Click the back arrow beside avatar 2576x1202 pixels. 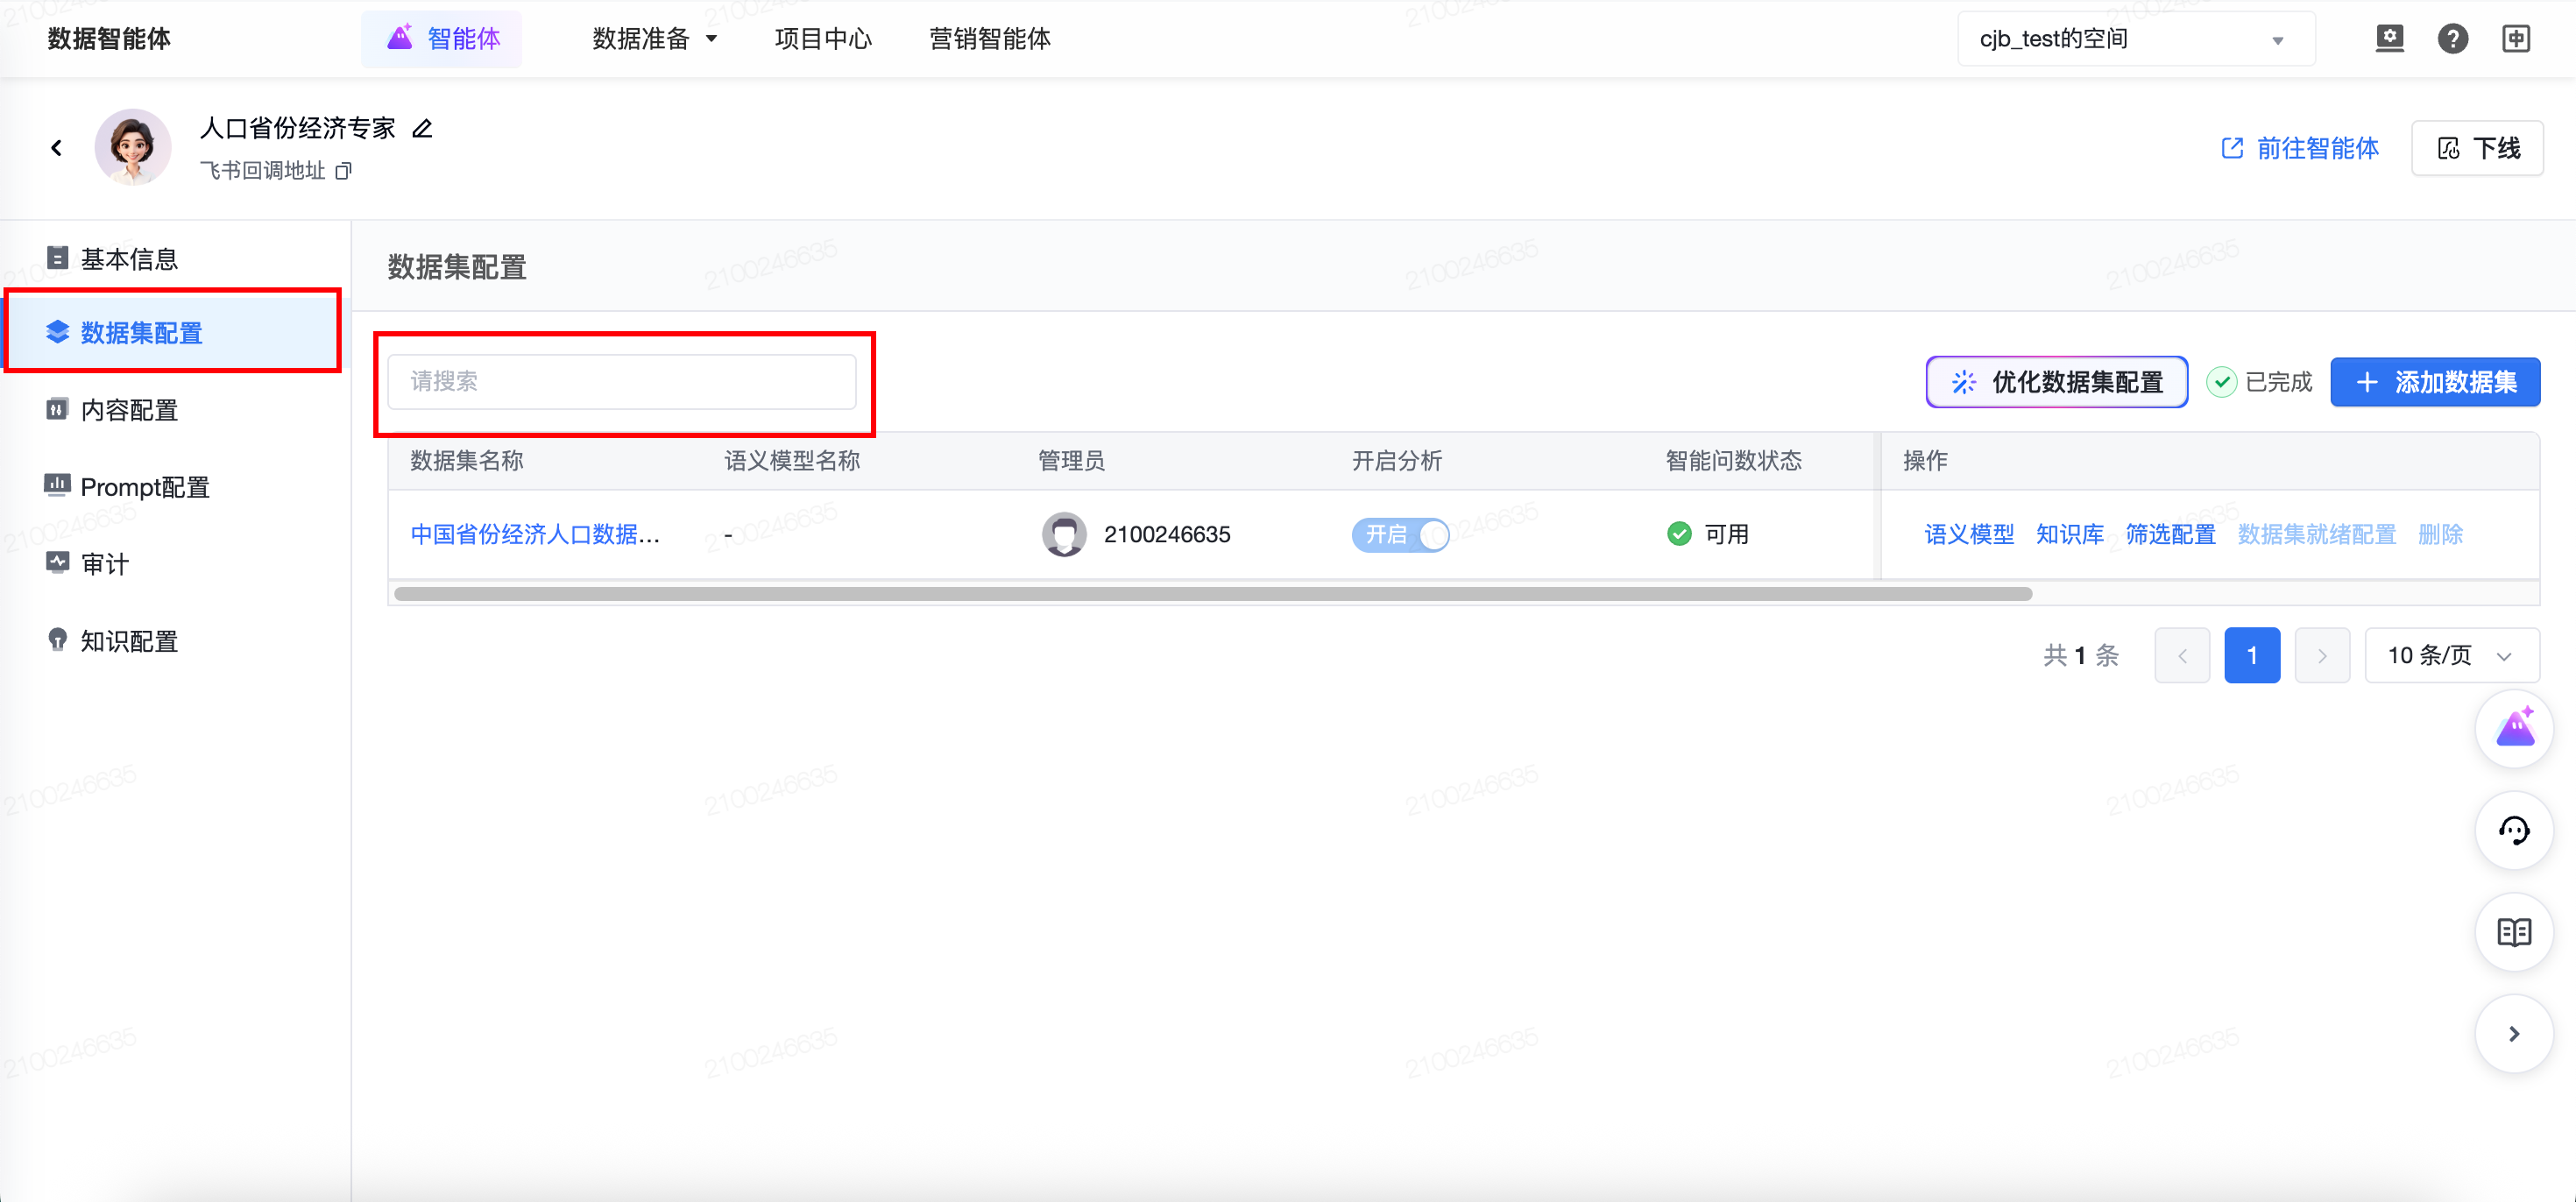tap(57, 148)
